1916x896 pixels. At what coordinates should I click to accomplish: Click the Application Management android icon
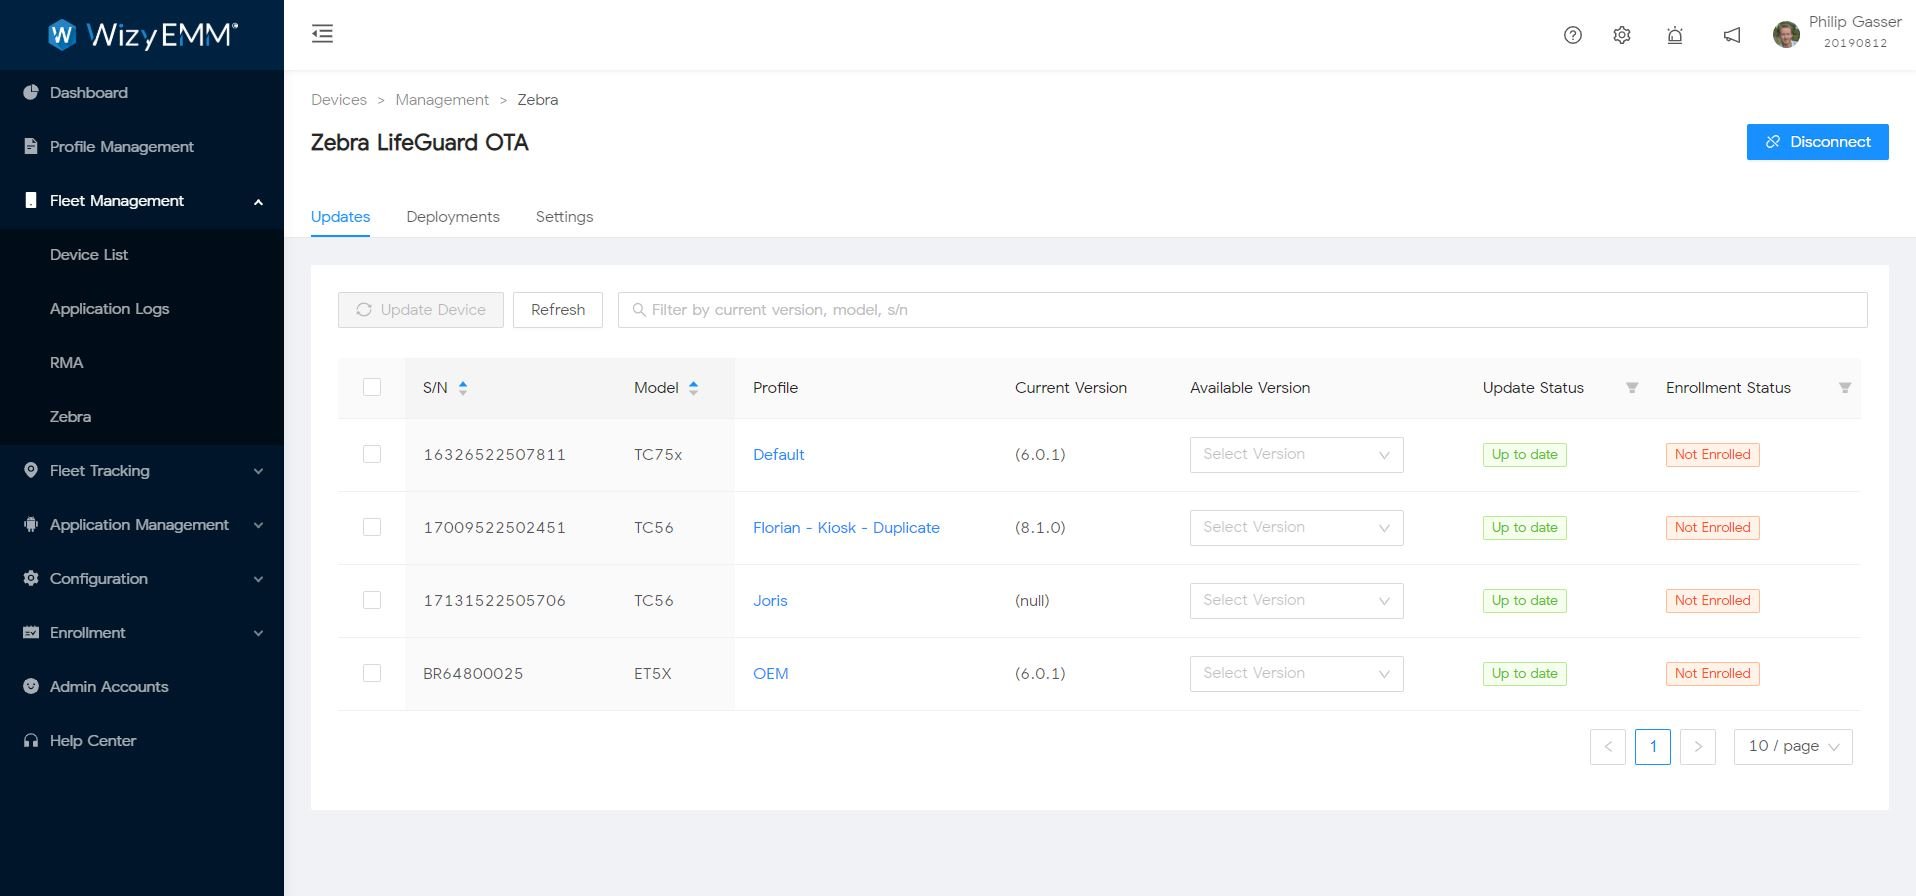31,524
